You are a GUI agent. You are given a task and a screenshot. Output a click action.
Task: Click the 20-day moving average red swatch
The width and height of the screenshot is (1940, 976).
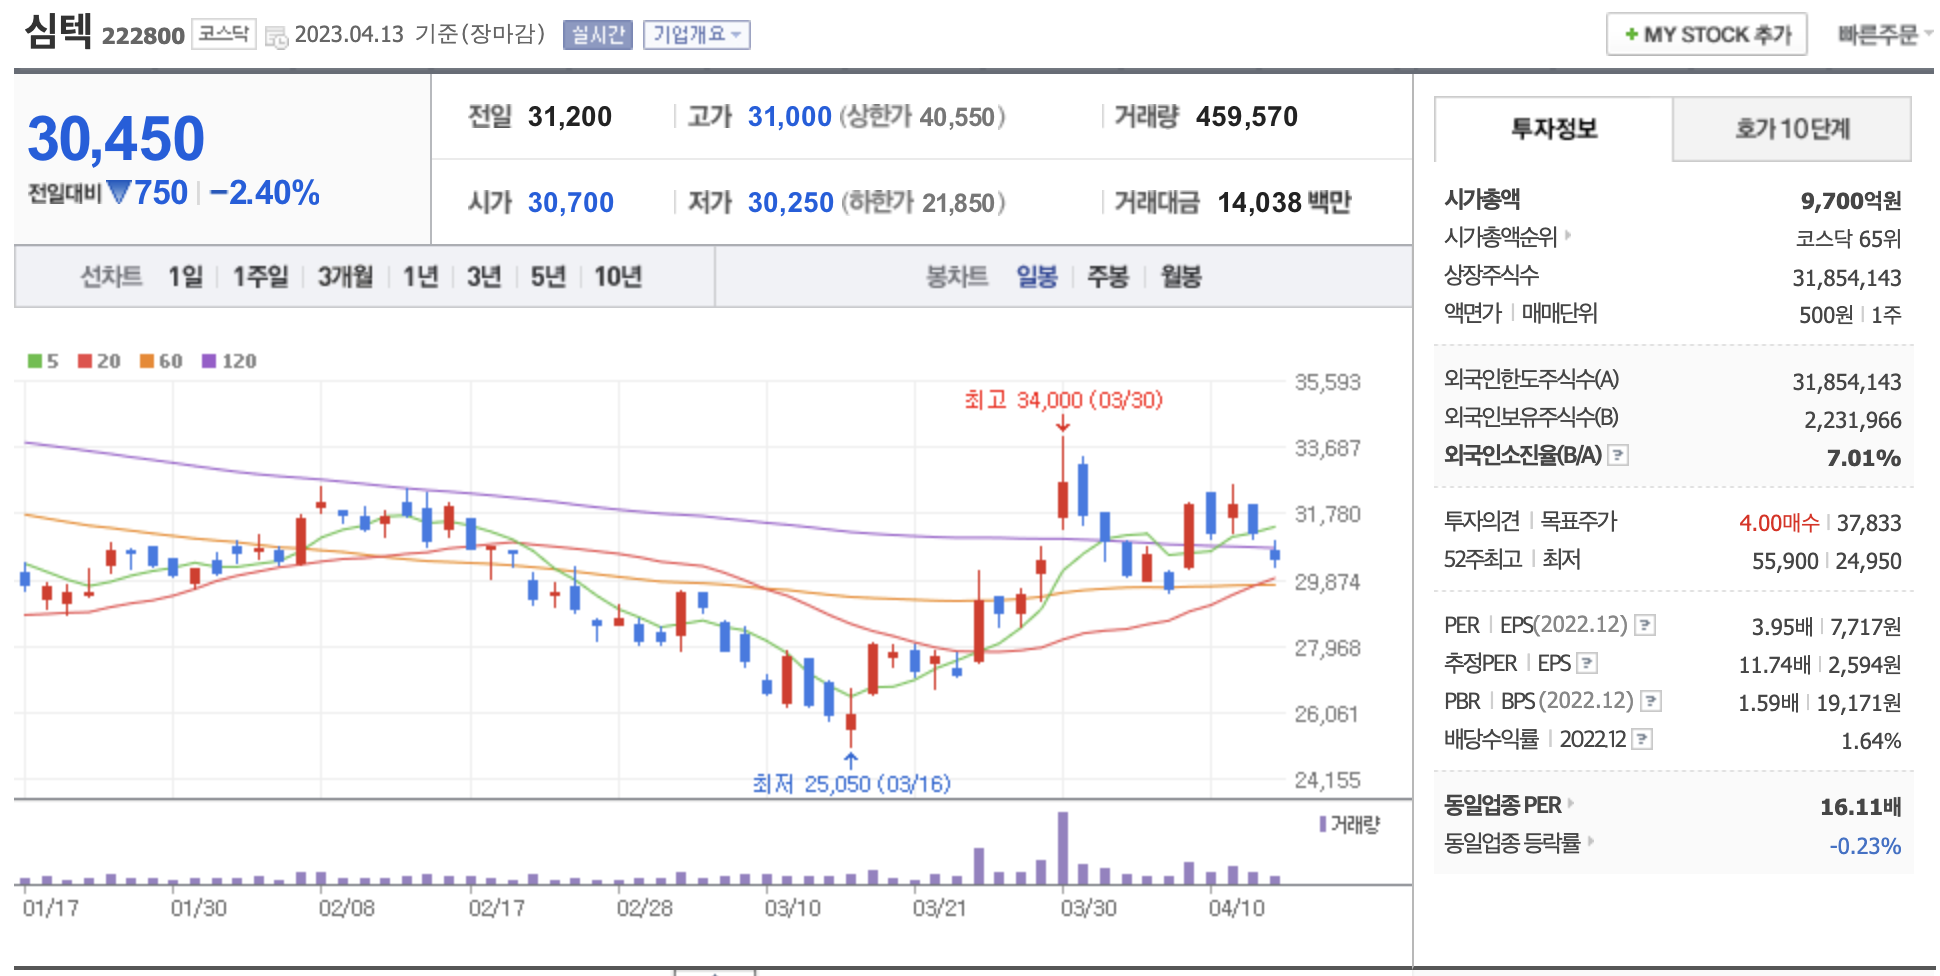click(85, 361)
